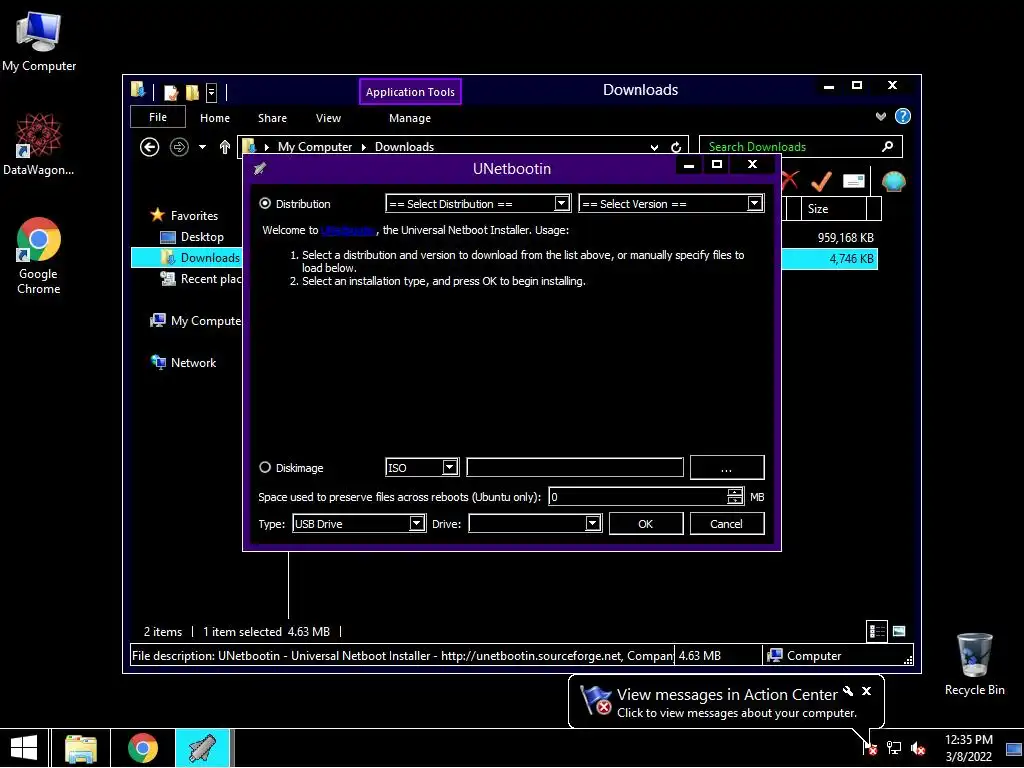Screen dimensions: 1024x768
Task: Expand the ribbon with the chevron
Action: click(881, 116)
